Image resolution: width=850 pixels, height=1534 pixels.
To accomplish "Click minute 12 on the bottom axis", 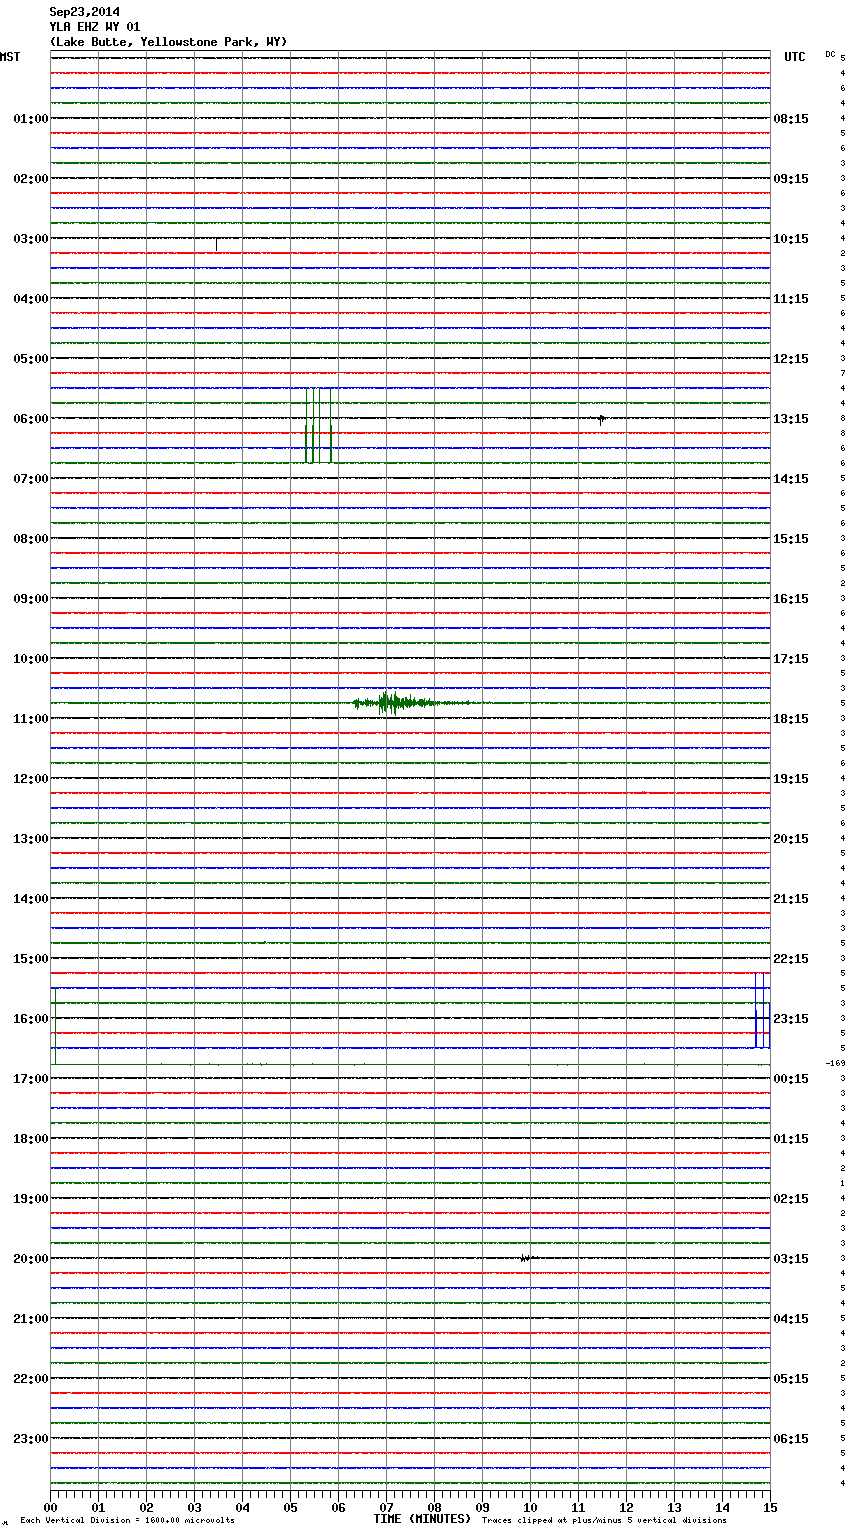I will (x=626, y=1507).
